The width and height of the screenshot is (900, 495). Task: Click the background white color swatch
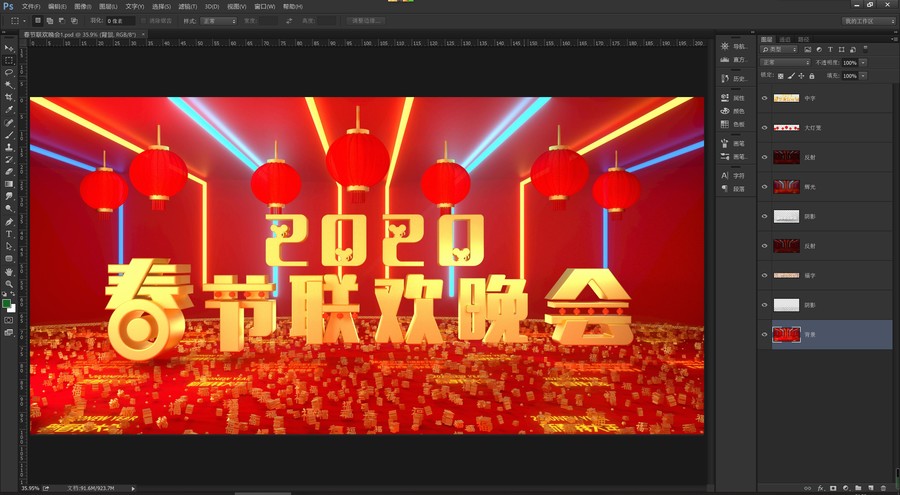click(11, 308)
